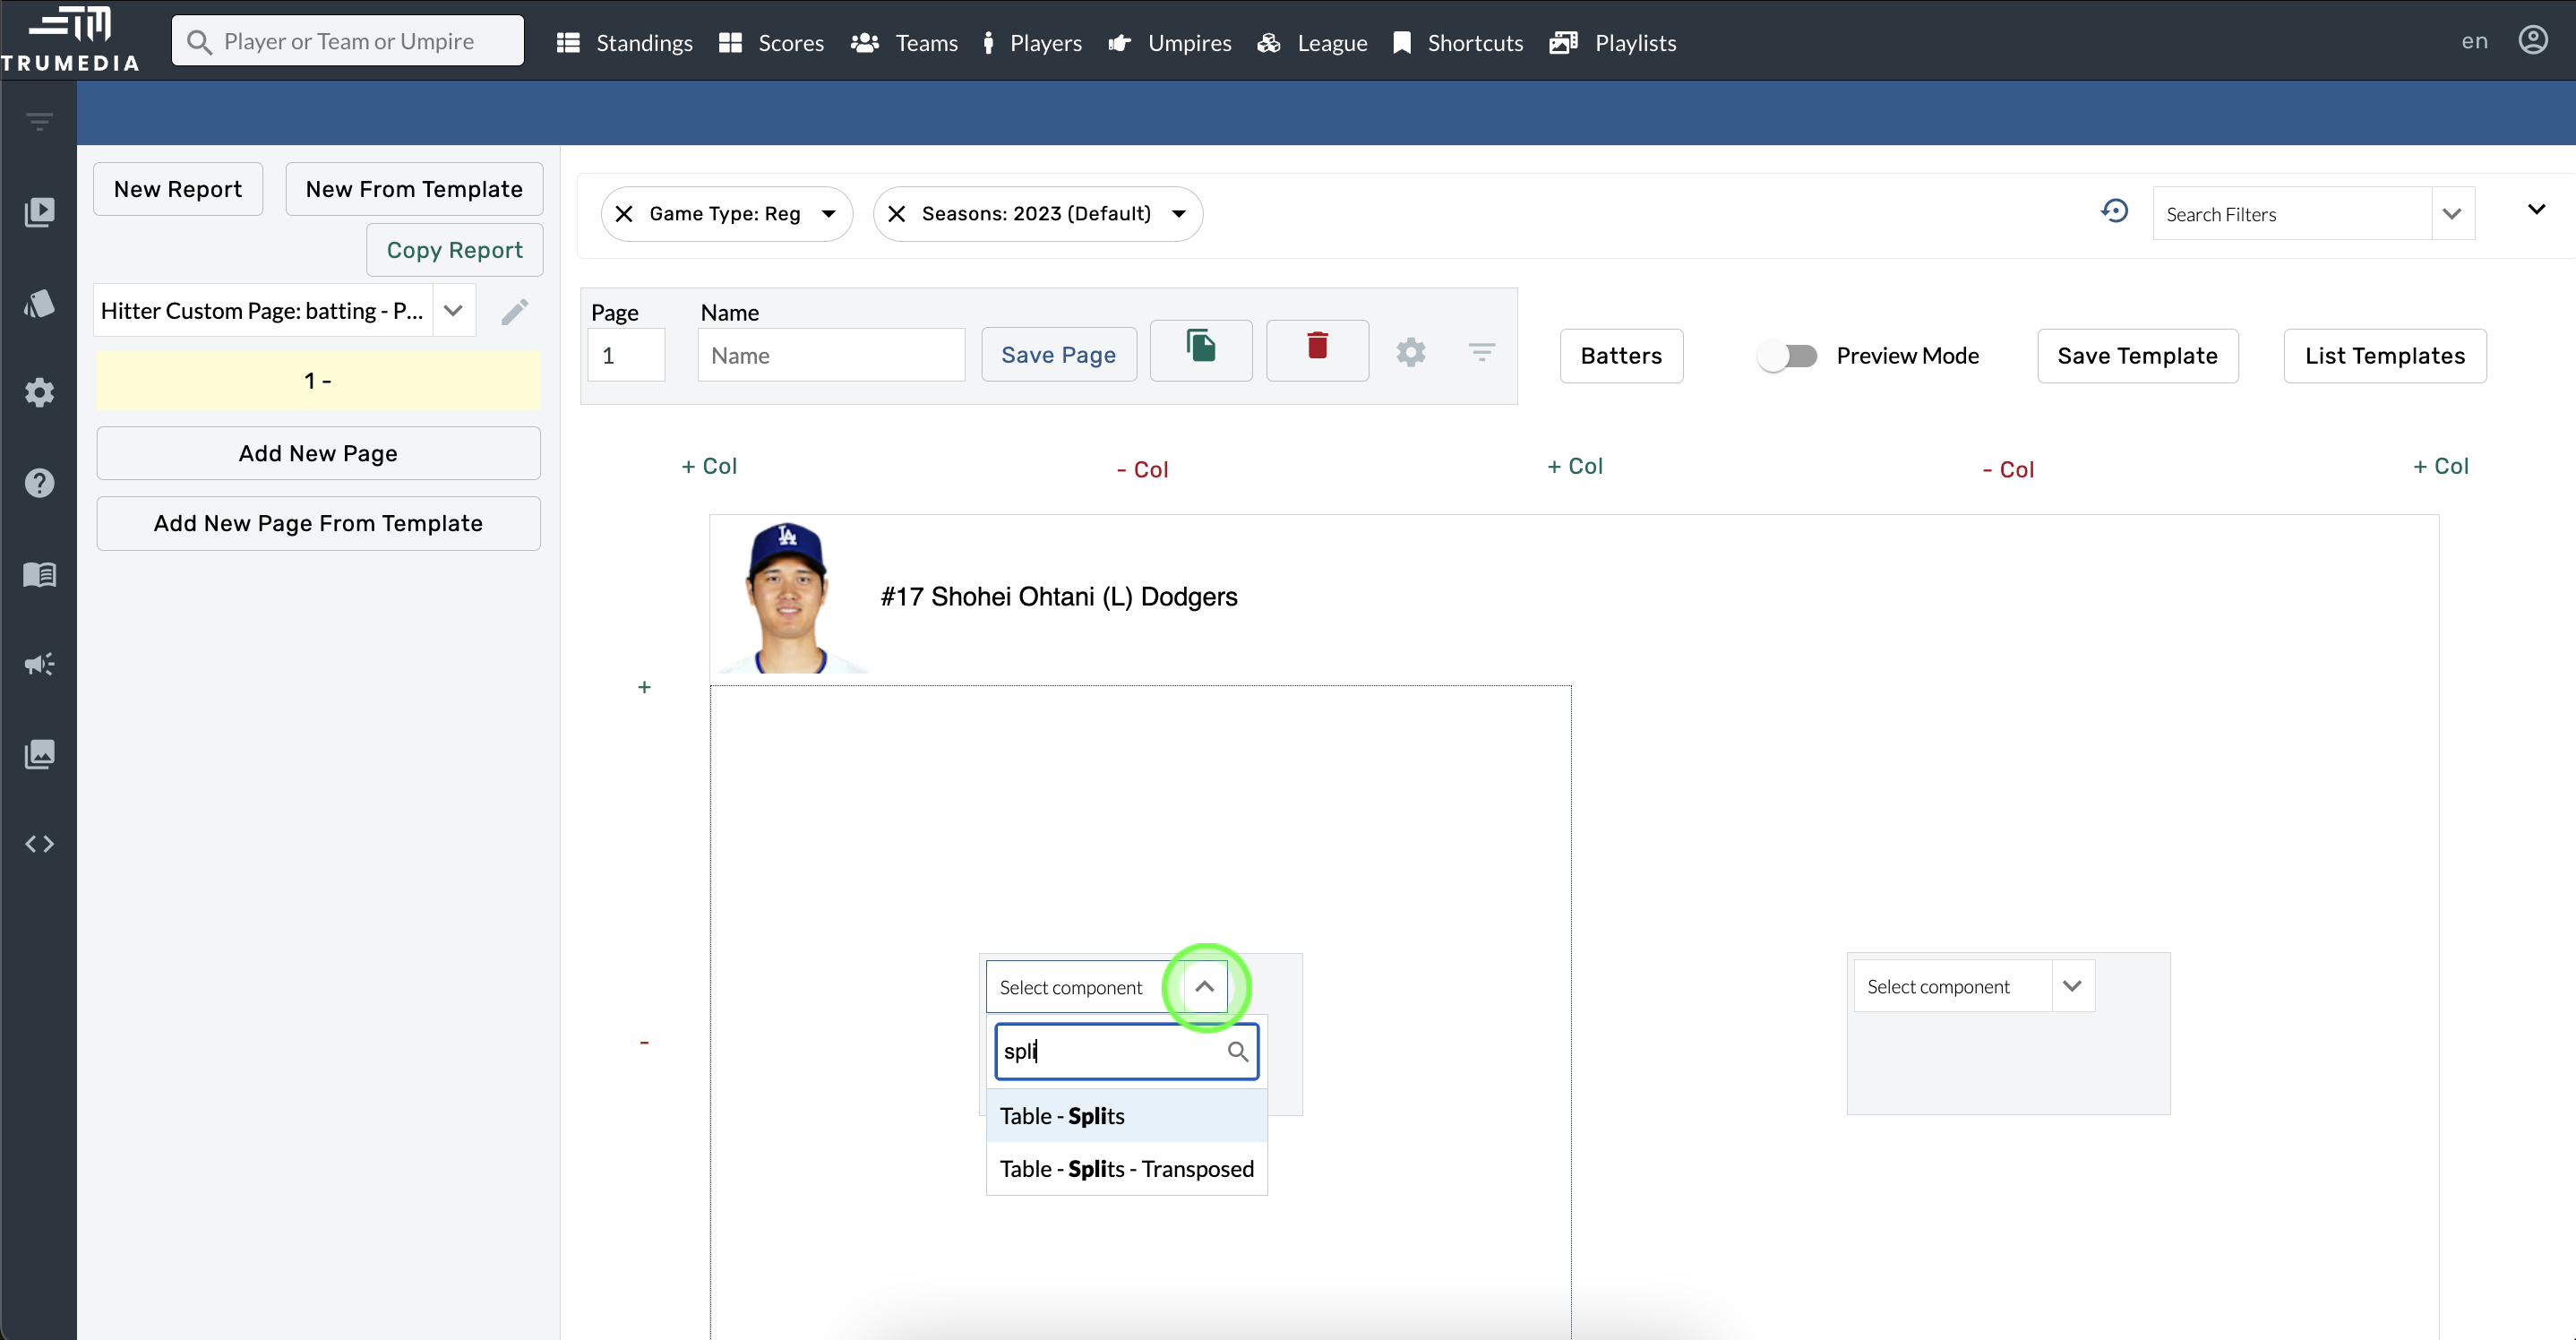This screenshot has width=2576, height=1340.
Task: Open sidebar code brackets icon
Action: click(39, 844)
